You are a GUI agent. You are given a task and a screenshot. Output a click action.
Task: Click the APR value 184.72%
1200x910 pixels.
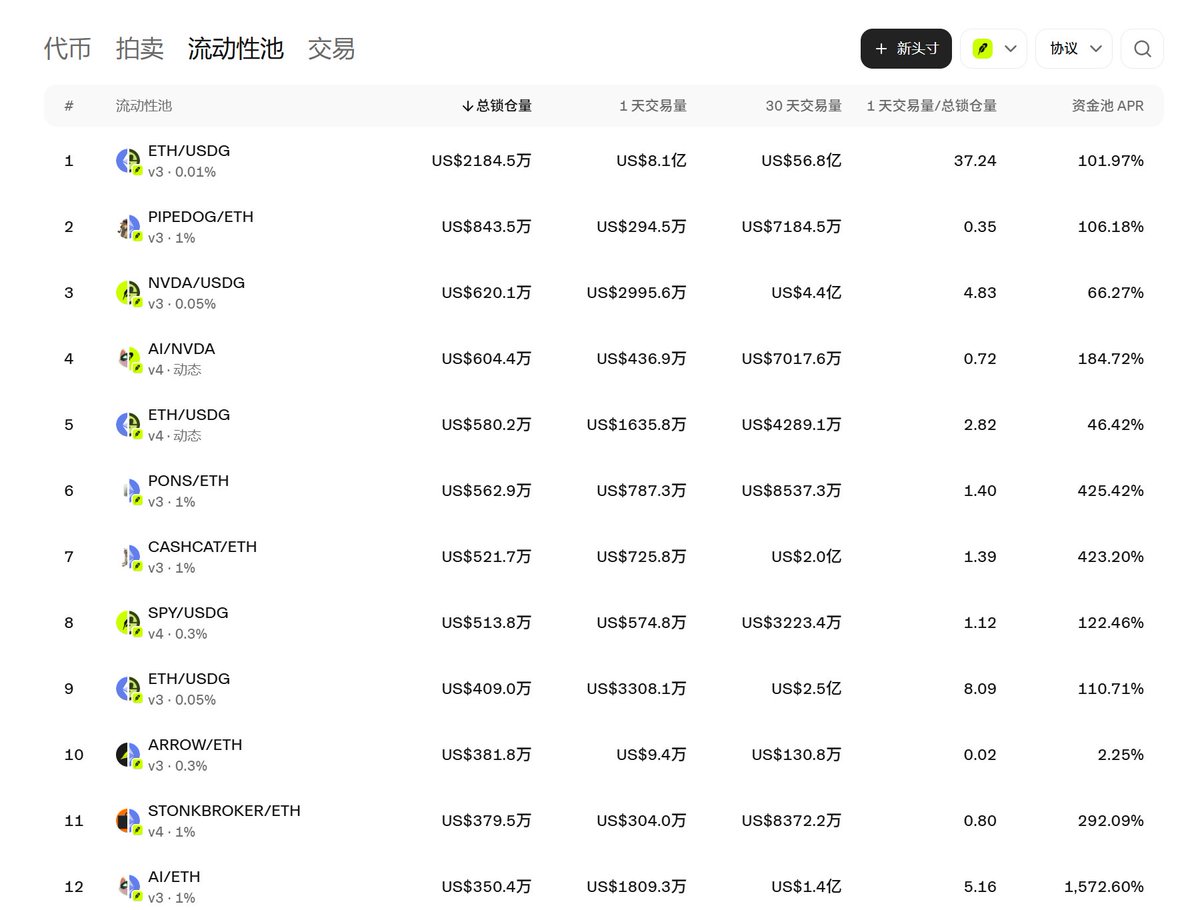[1111, 359]
